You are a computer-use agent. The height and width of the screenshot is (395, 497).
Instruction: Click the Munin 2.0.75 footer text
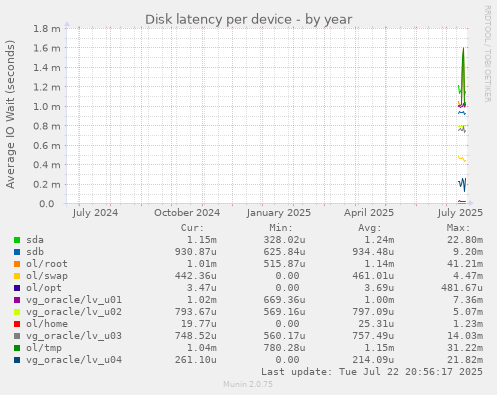click(248, 384)
